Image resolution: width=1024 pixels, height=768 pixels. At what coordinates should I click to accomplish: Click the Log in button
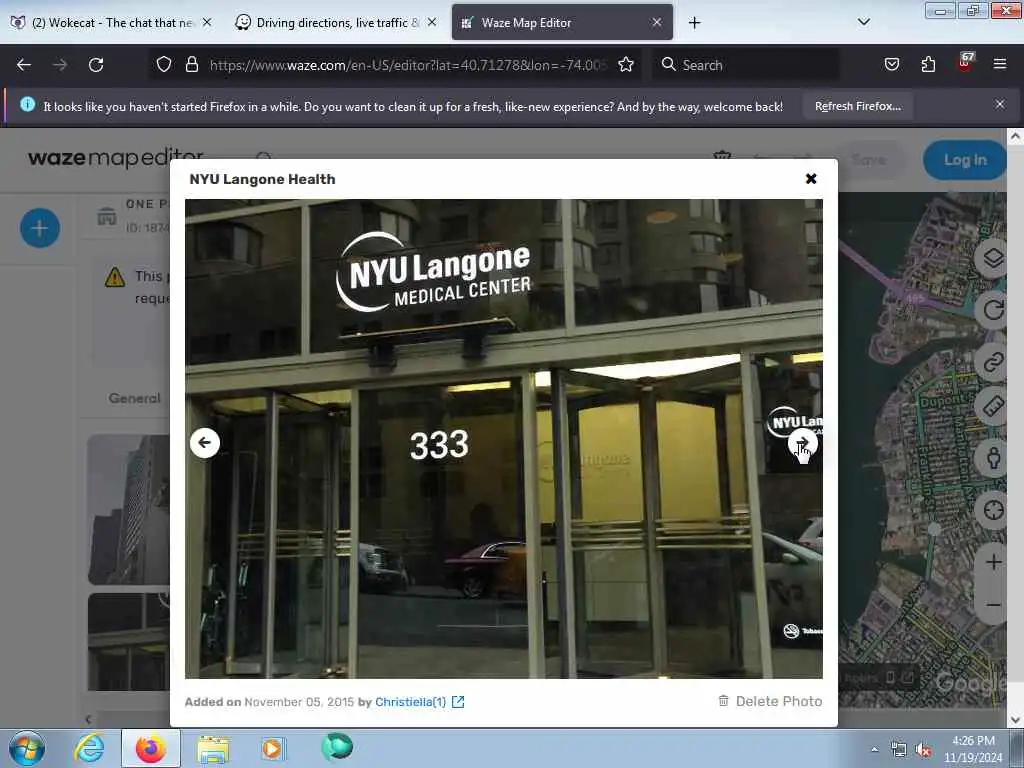coord(965,160)
